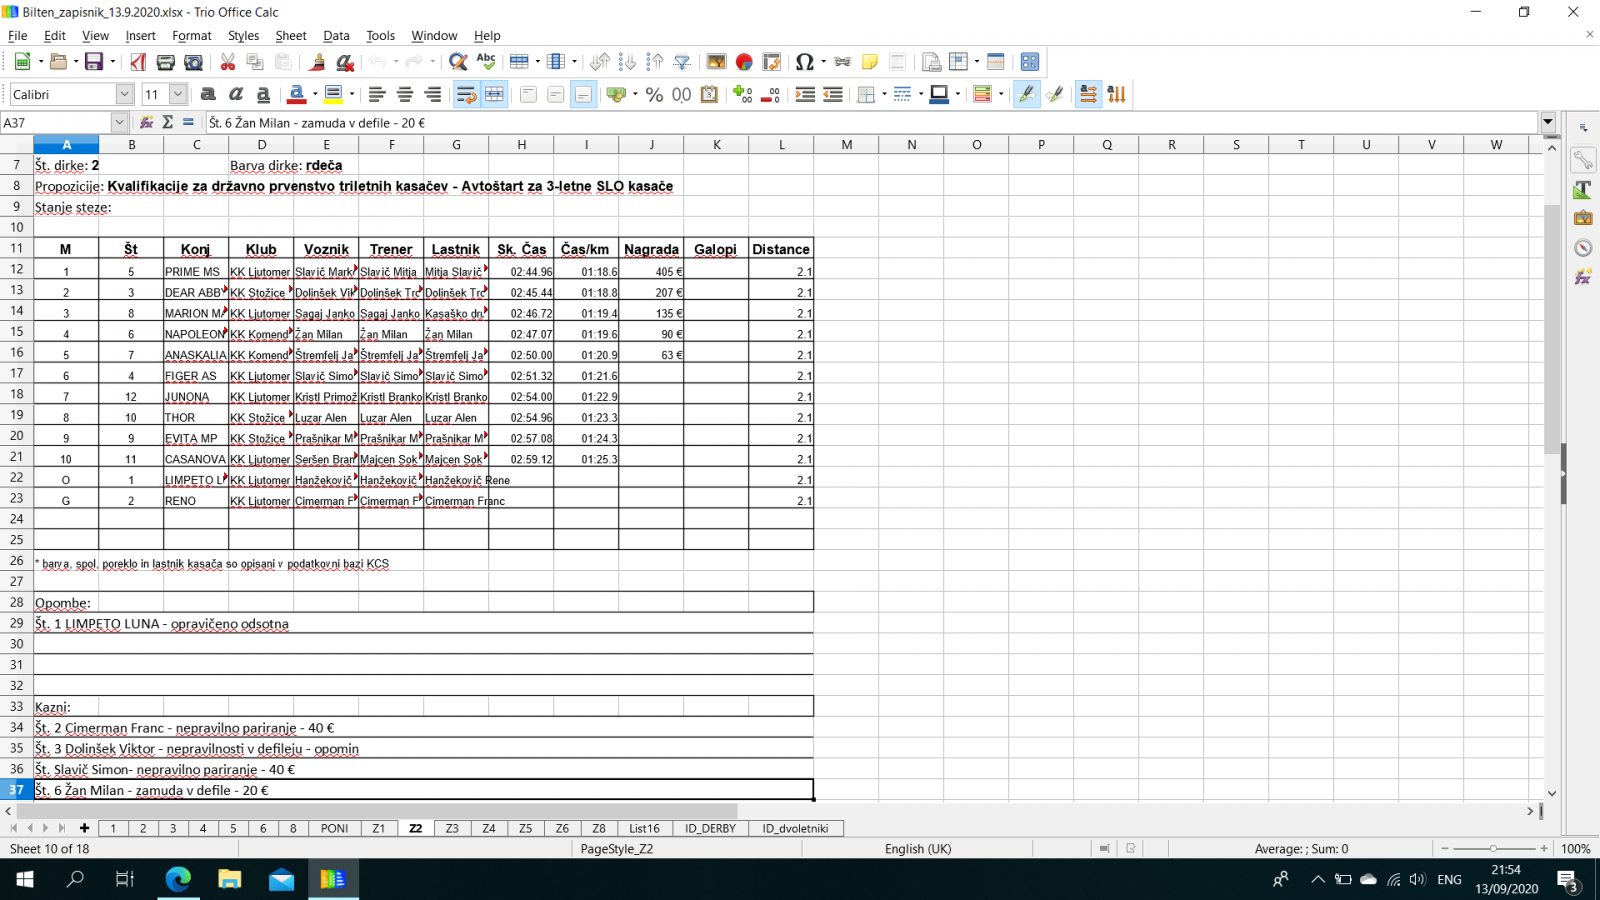Expand the formula bar input line
Viewport: 1600px width, 900px height.
coord(1548,123)
